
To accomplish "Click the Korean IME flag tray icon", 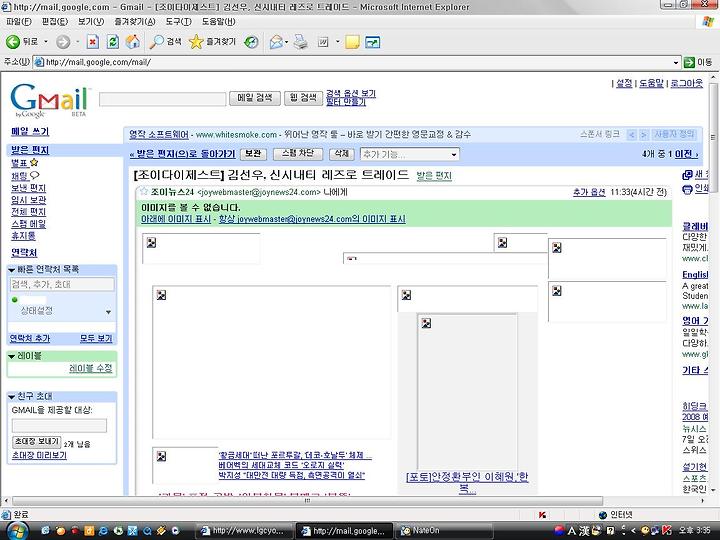I will 559,530.
